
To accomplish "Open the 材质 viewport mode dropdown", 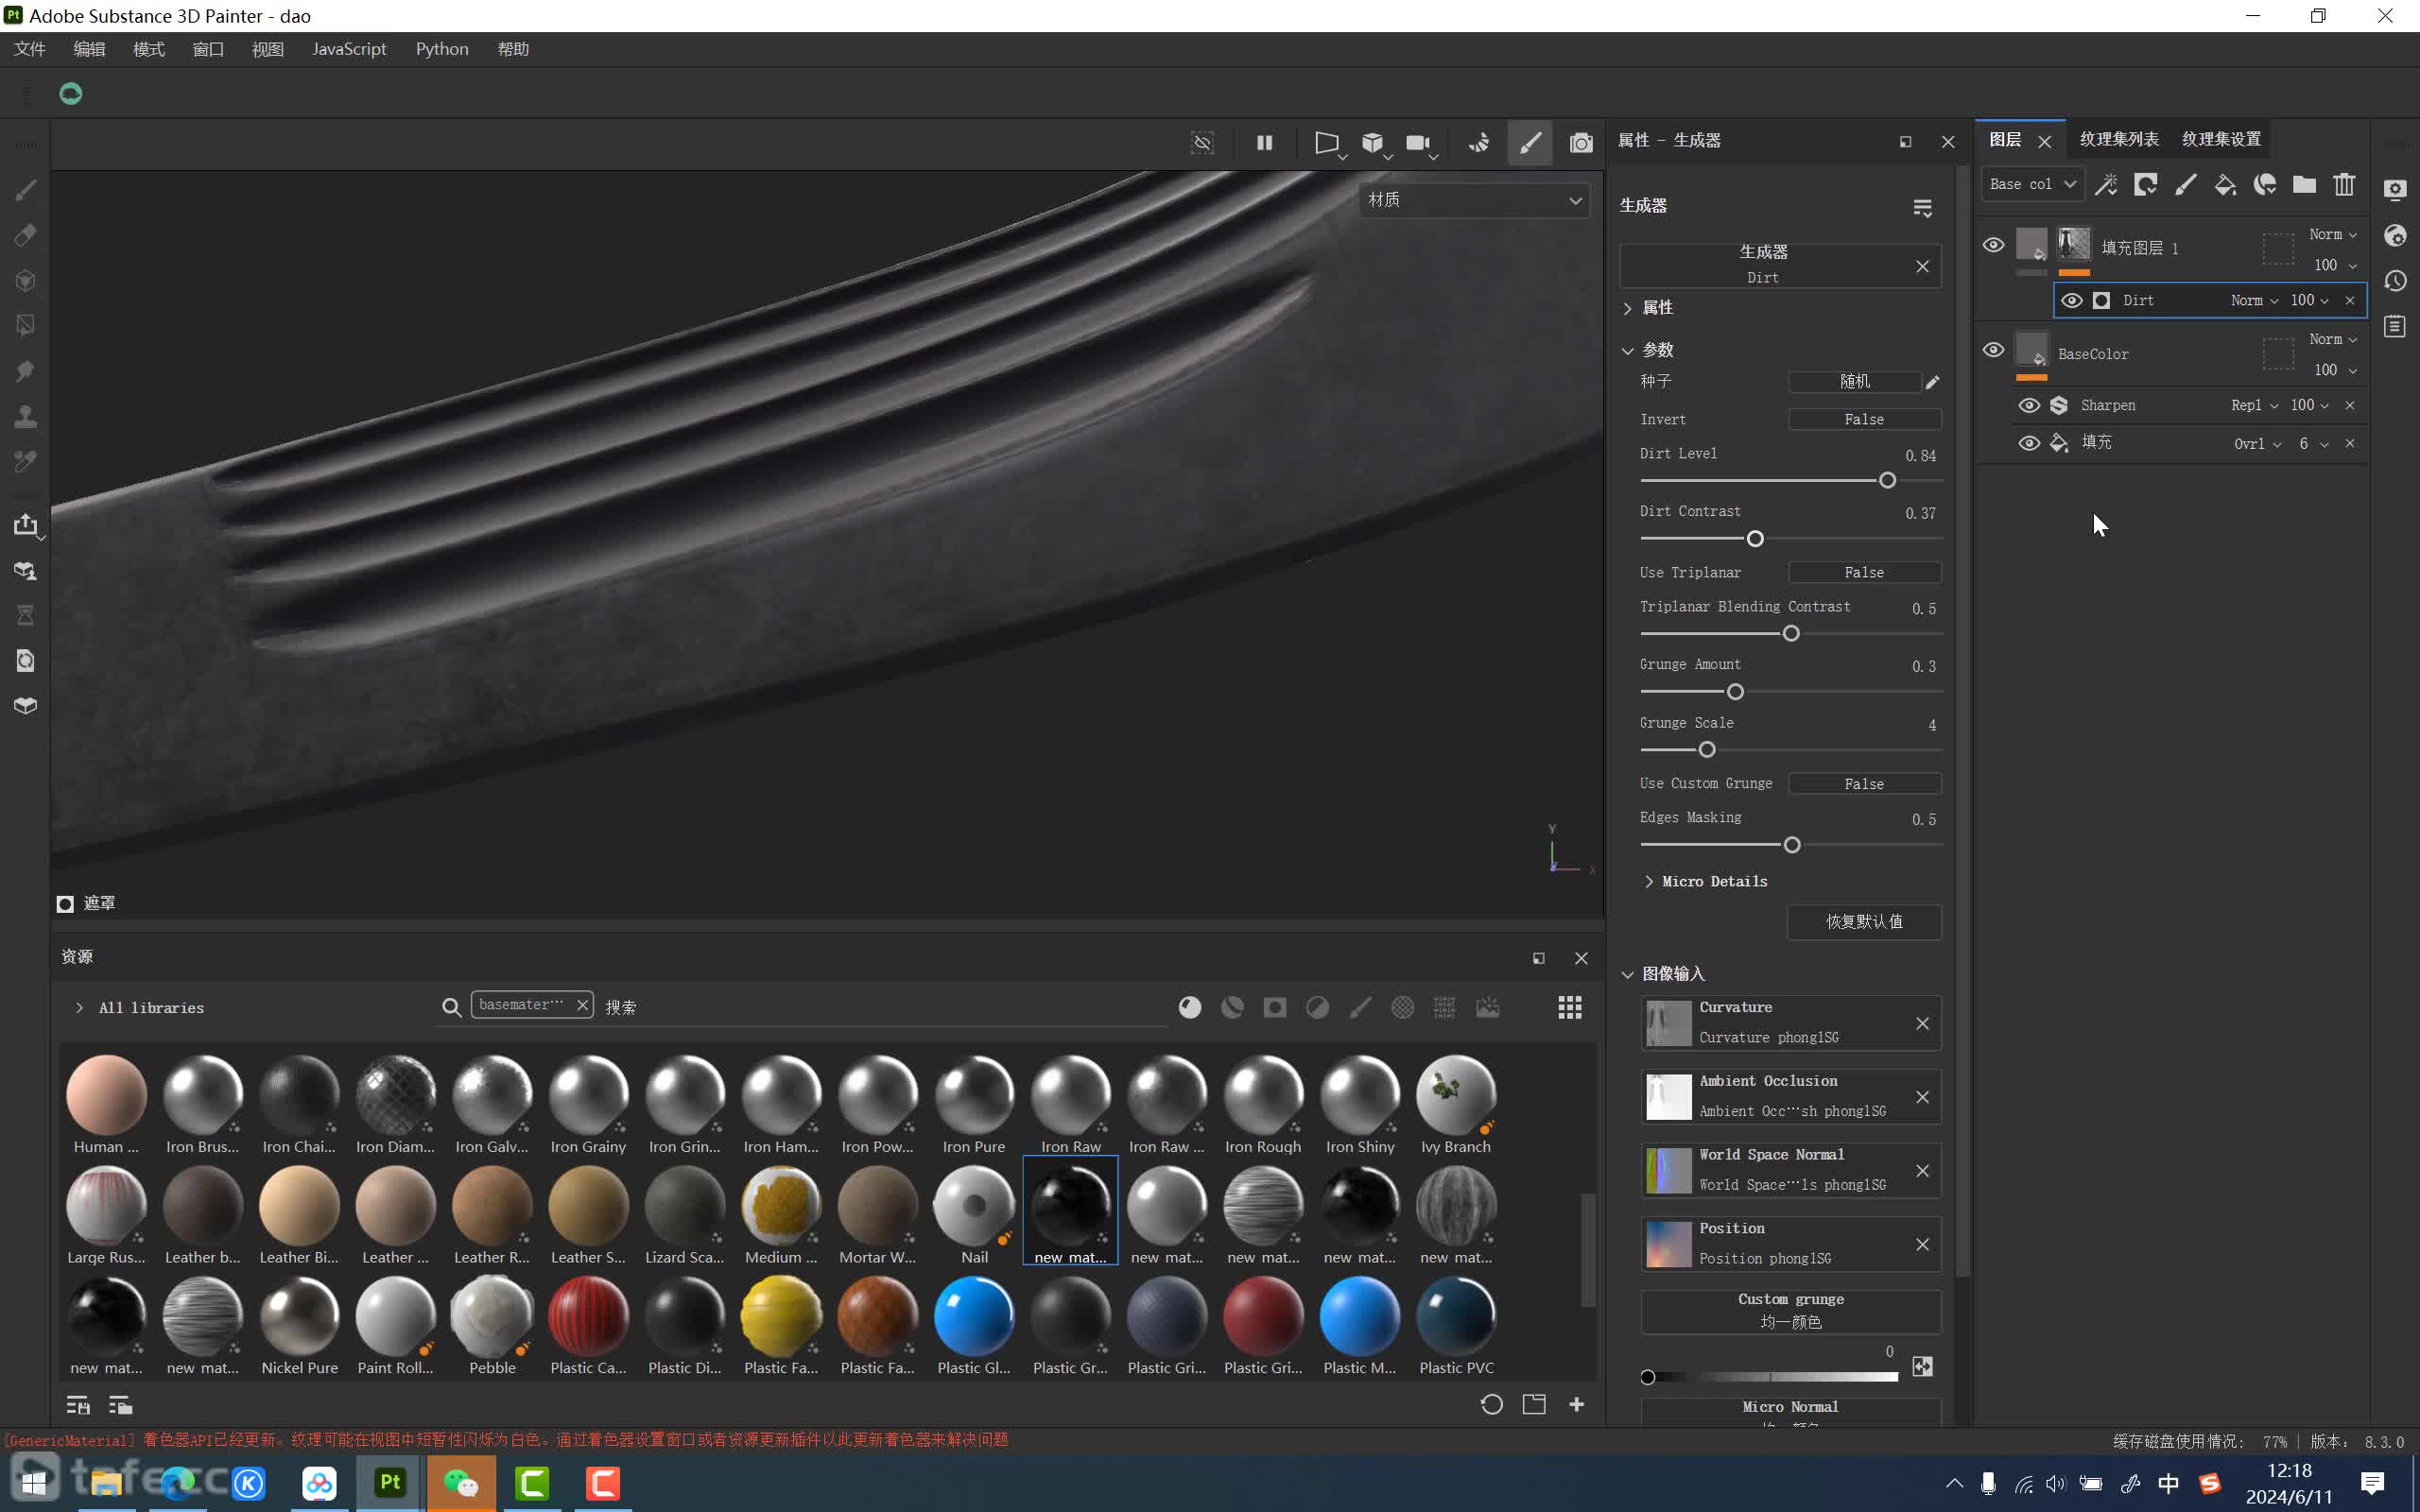I will coord(1474,200).
